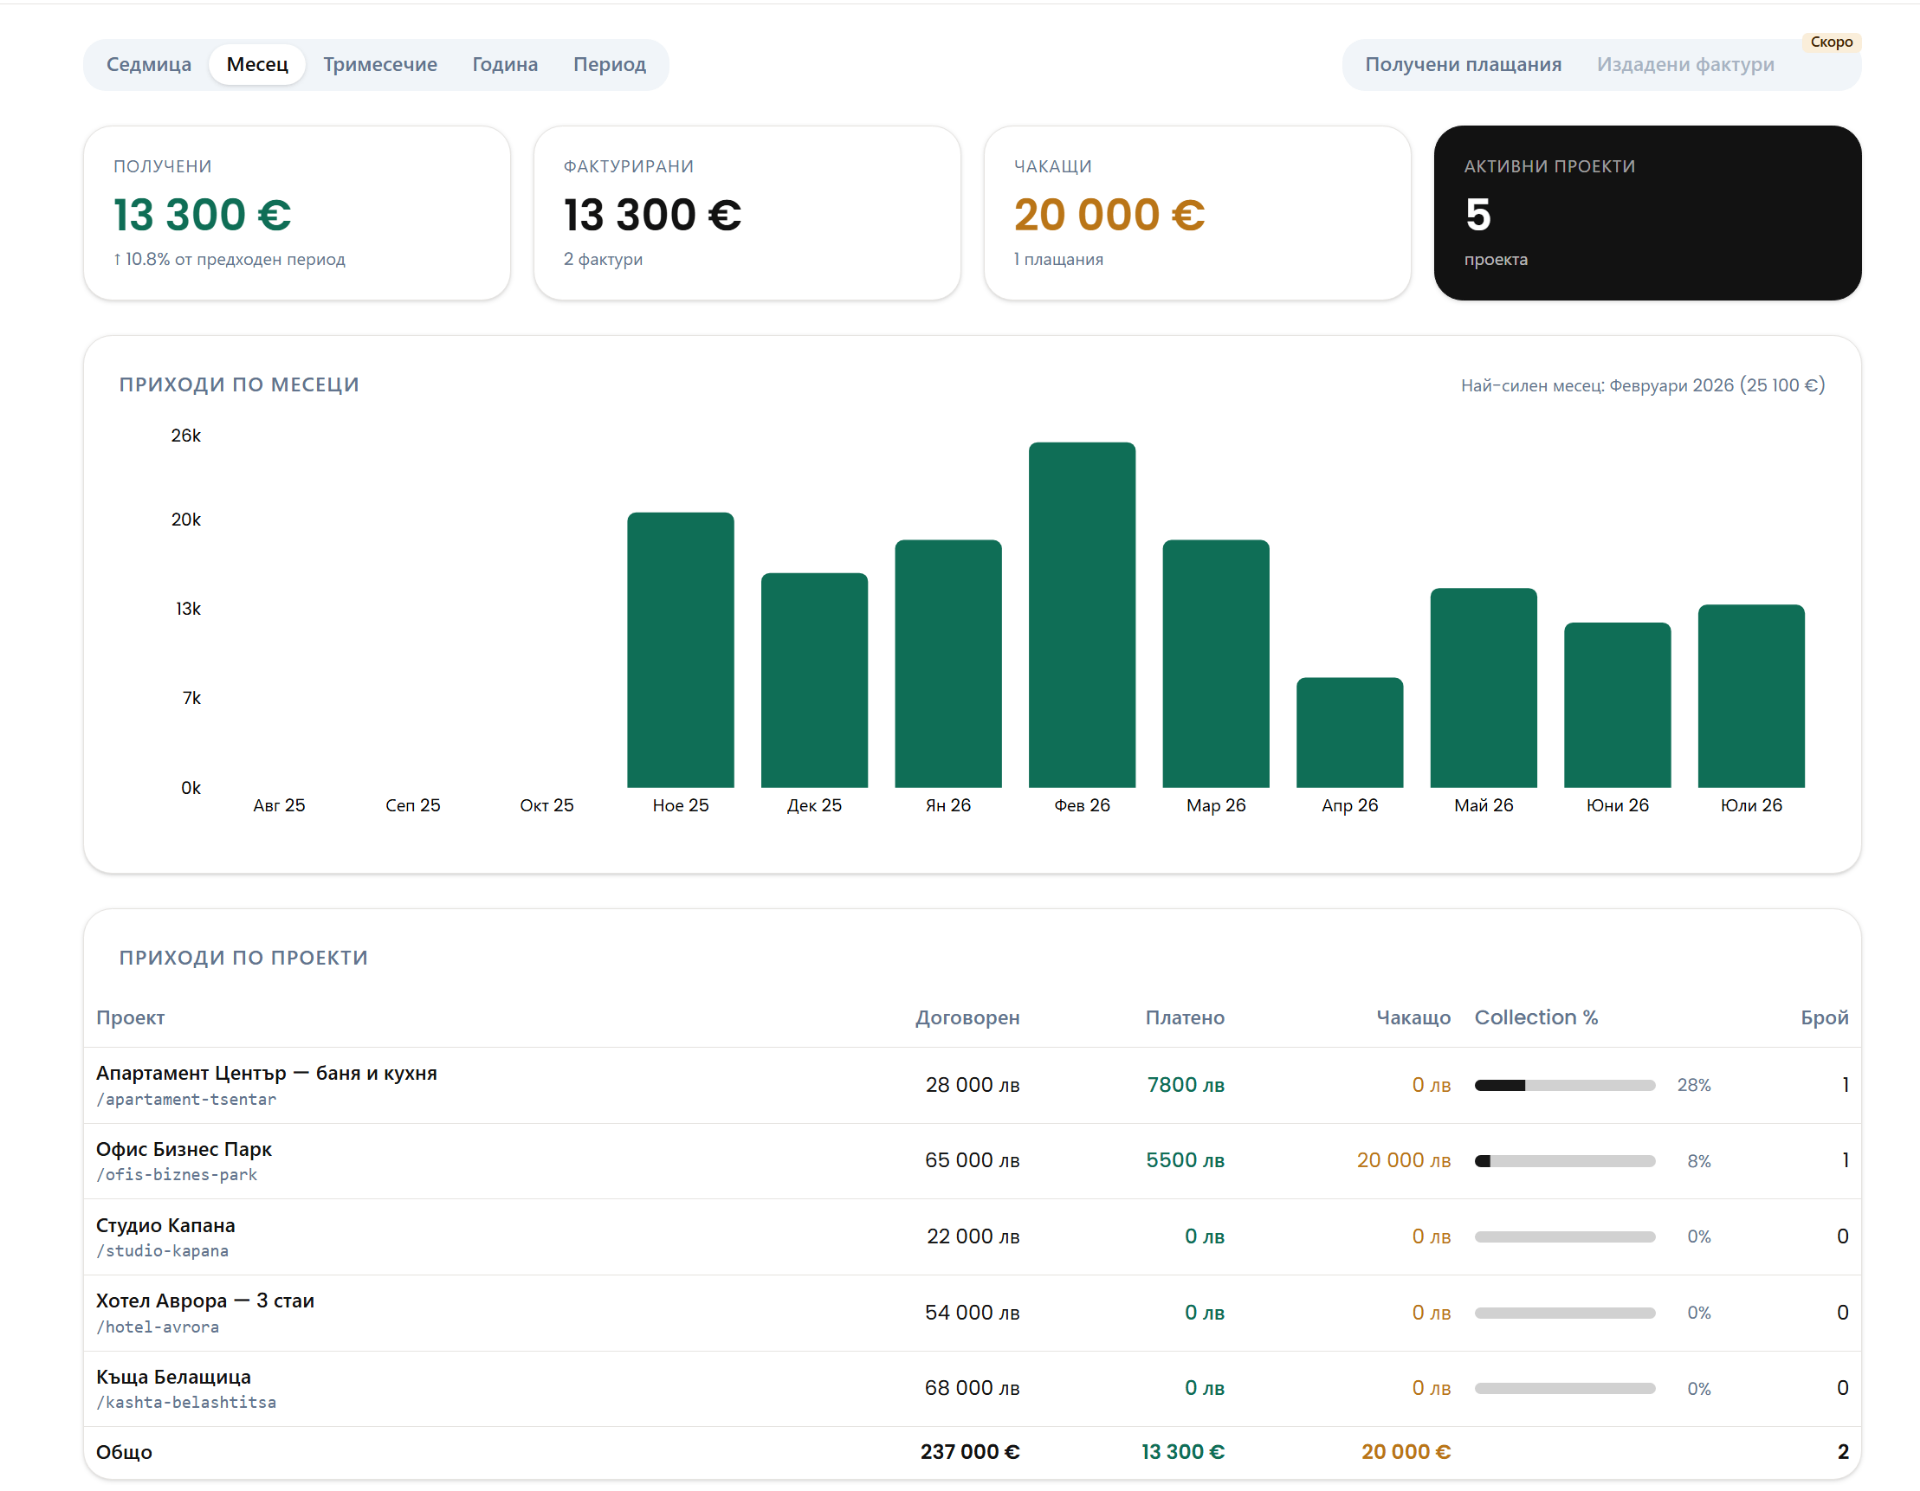Open the Офис Бизнес Парк project
Viewport: 1920px width, 1491px height.
point(972,1161)
